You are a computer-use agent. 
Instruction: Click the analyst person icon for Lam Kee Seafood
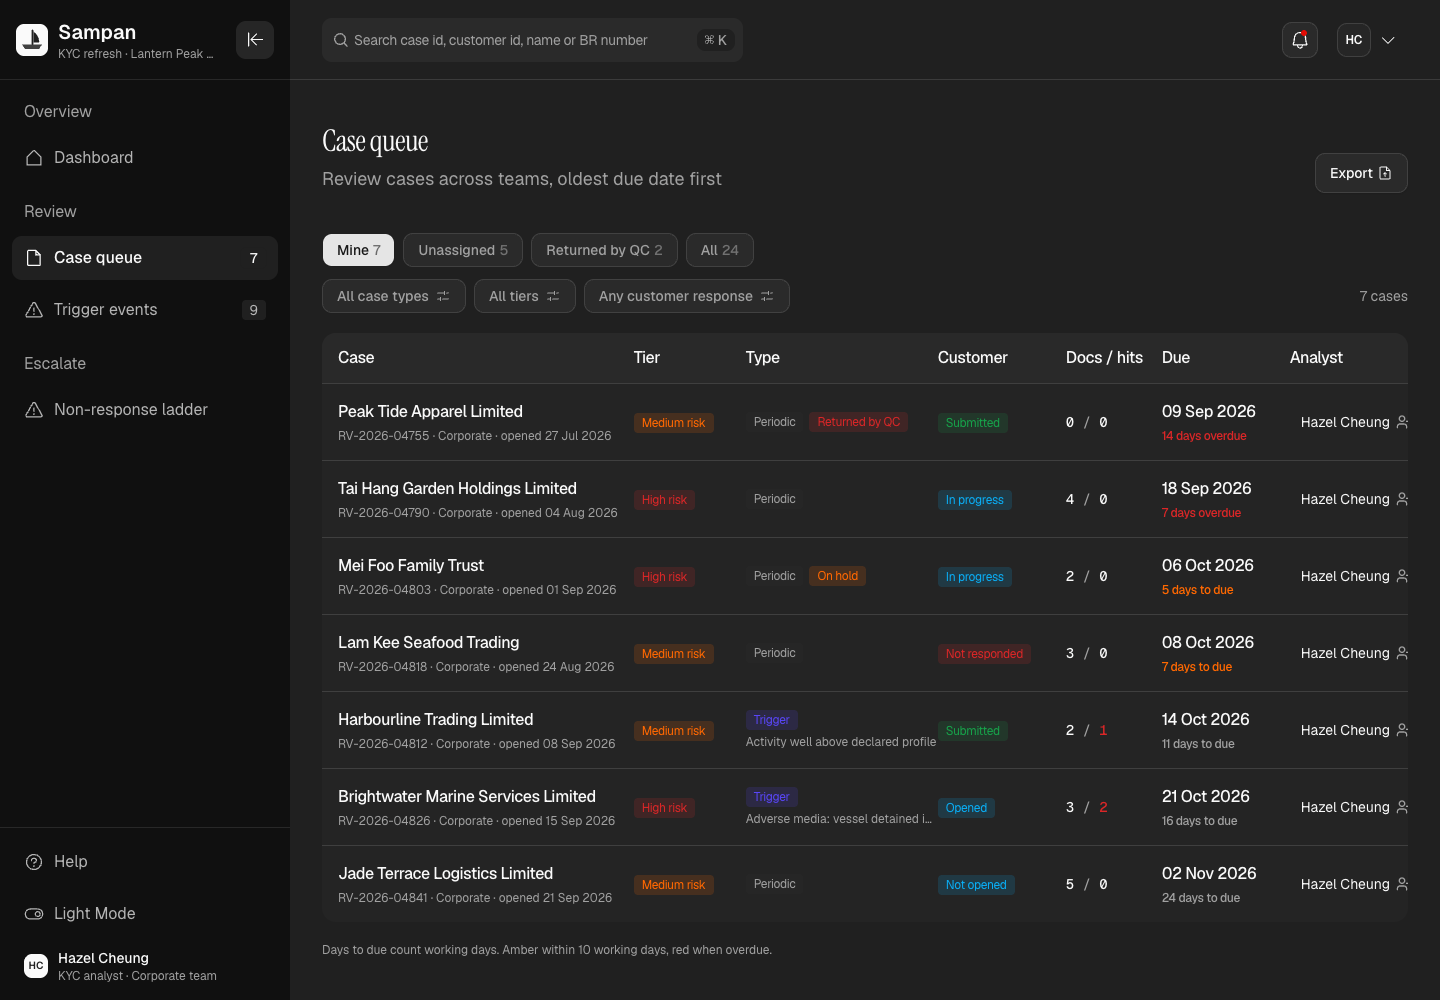tap(1402, 653)
